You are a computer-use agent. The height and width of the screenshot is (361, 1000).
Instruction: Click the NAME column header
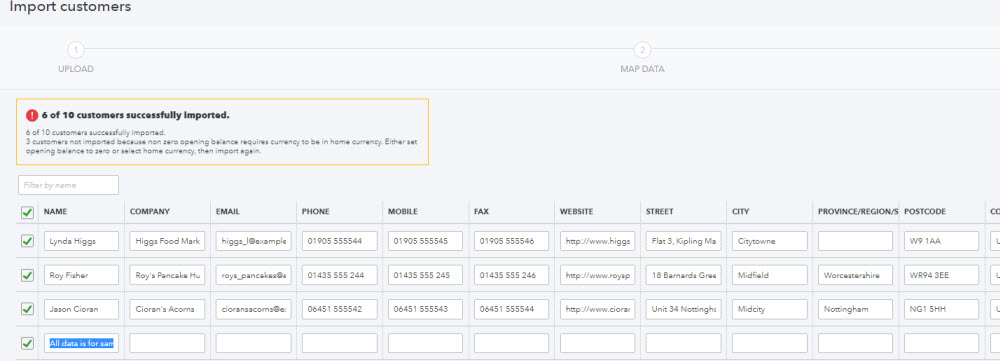click(55, 212)
